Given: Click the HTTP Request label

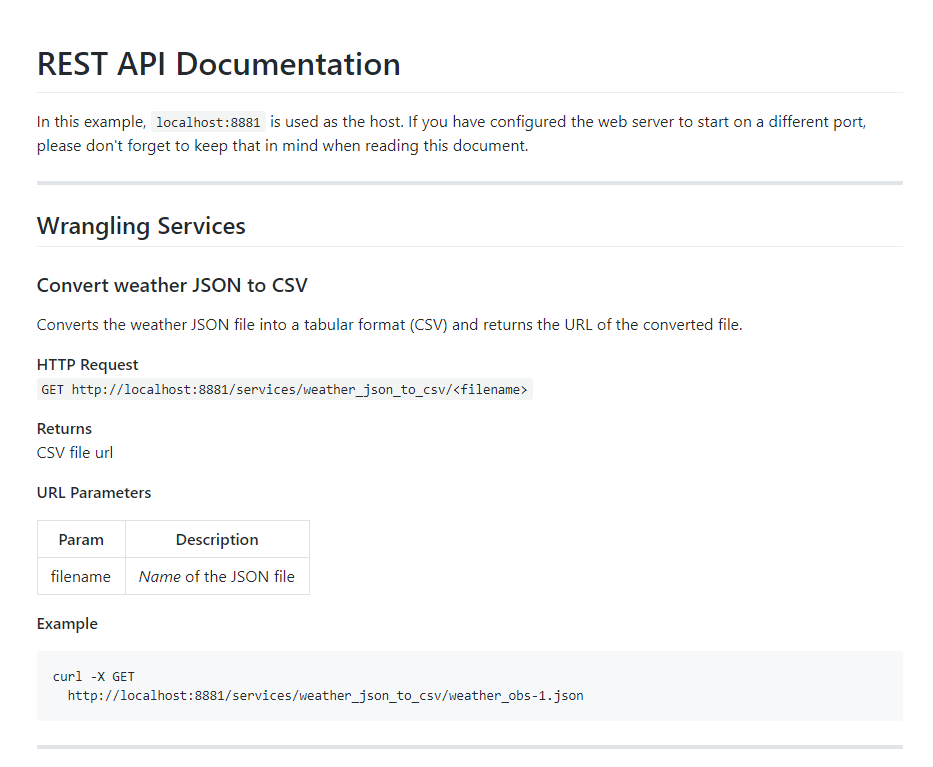Looking at the screenshot, I should point(87,365).
